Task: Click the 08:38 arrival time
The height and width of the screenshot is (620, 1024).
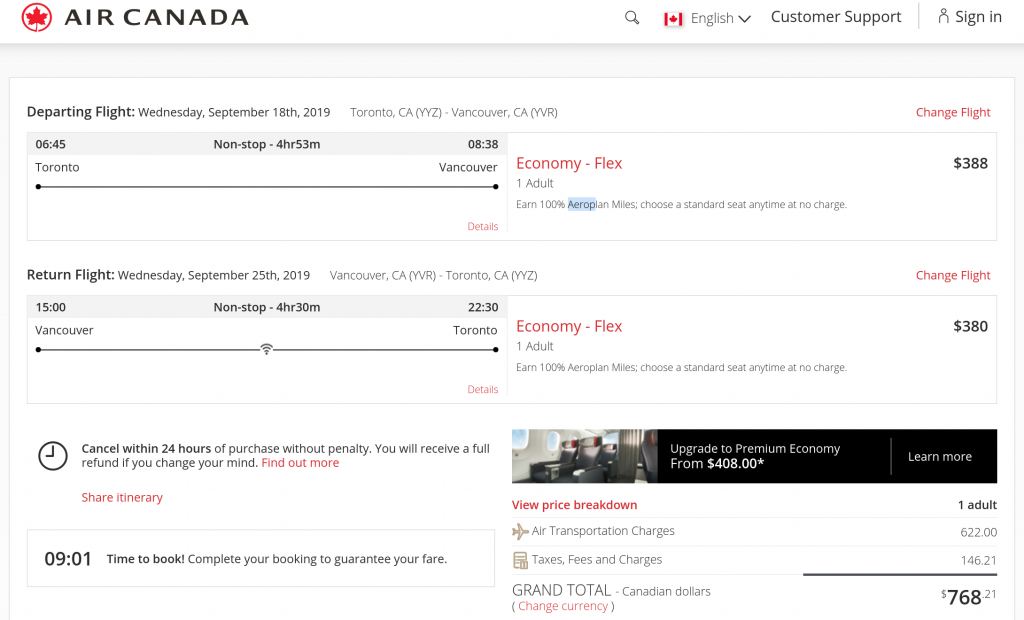Action: 483,144
